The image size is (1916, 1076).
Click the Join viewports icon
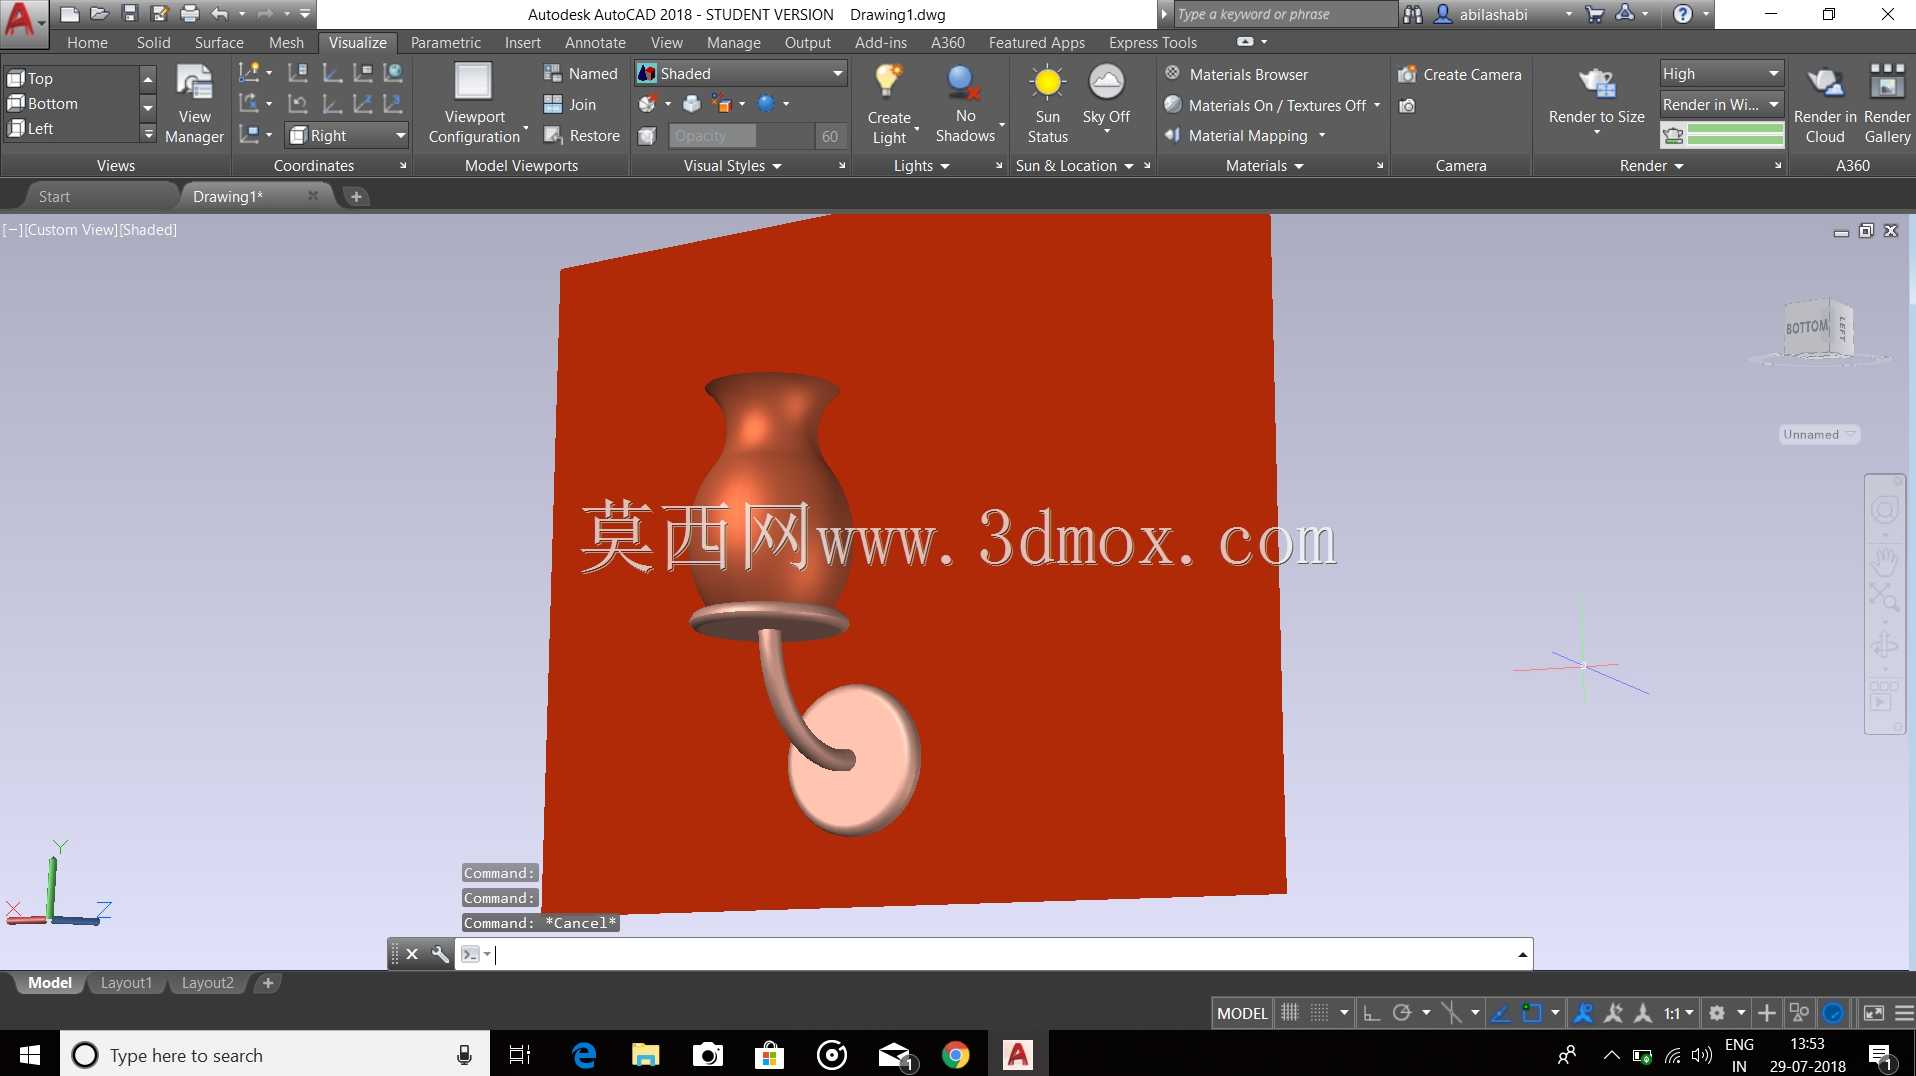tap(553, 104)
